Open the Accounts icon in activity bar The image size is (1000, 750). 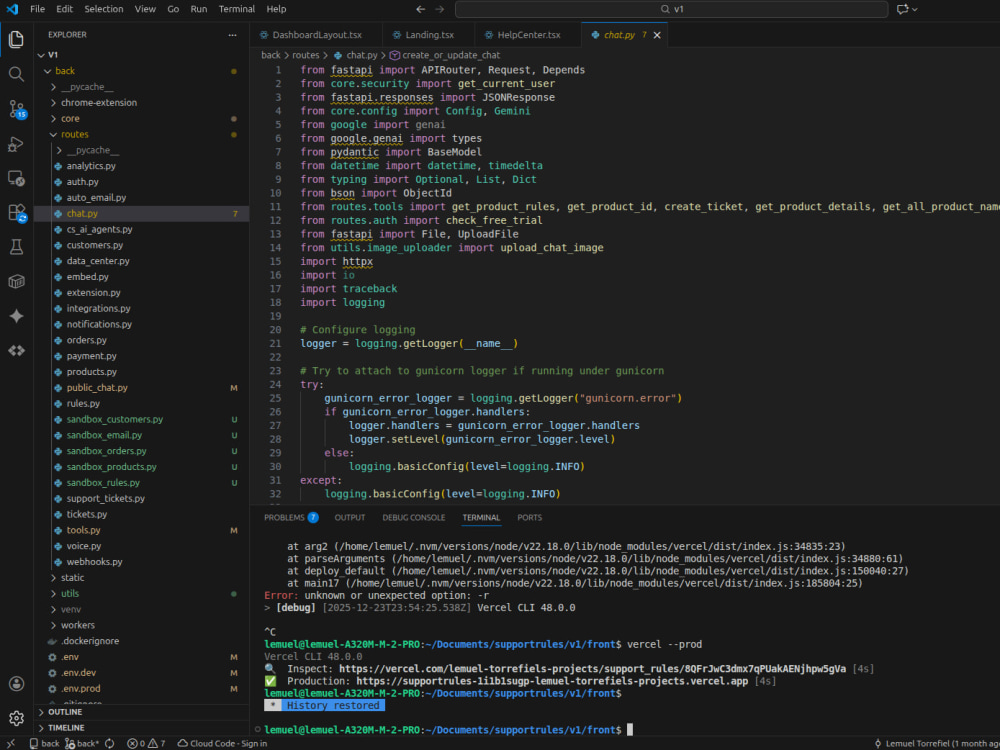17,684
